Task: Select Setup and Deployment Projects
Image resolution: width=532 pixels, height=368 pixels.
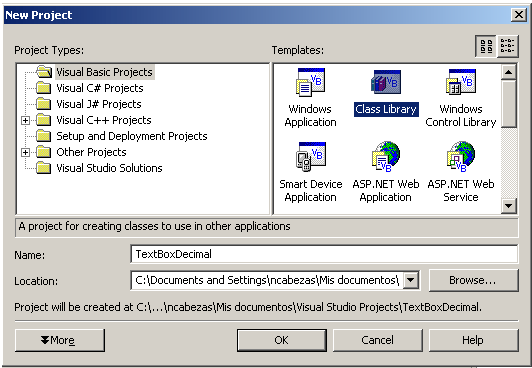Action: pos(132,136)
